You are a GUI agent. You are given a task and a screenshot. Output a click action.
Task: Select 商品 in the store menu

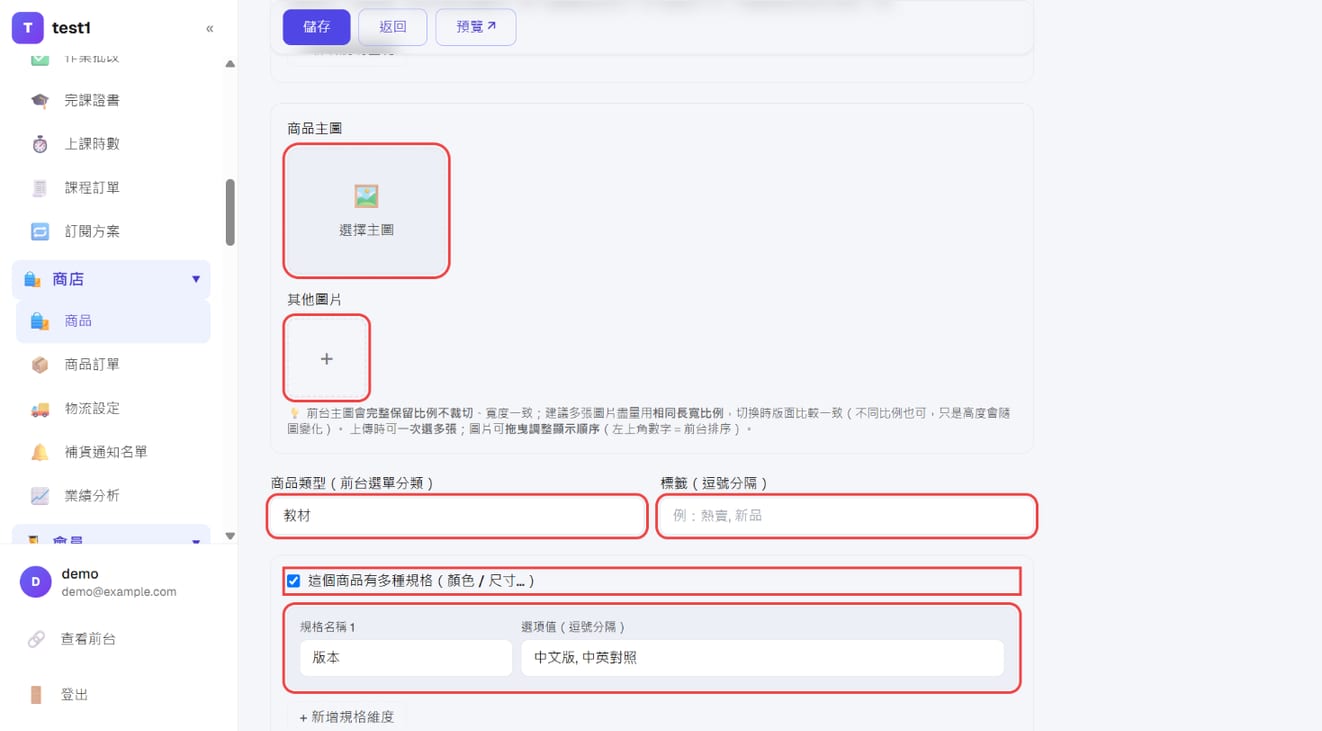113,321
